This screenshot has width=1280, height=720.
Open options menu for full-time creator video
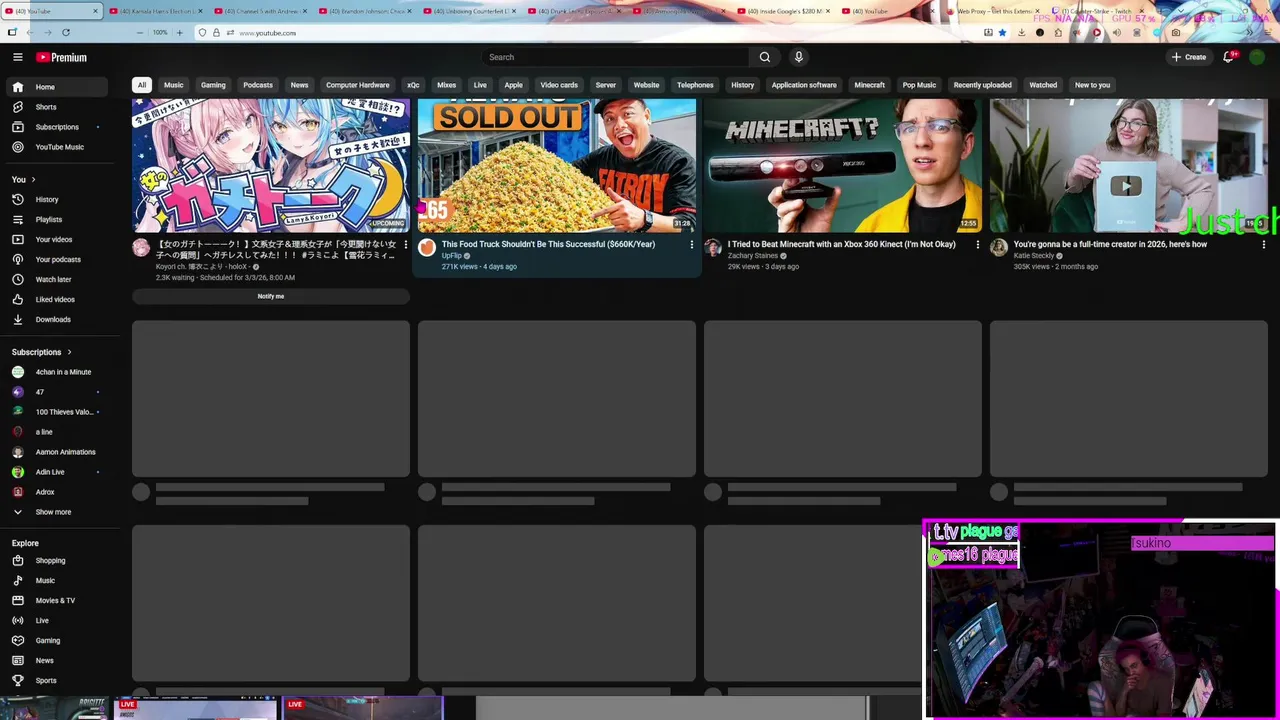click(x=1263, y=244)
